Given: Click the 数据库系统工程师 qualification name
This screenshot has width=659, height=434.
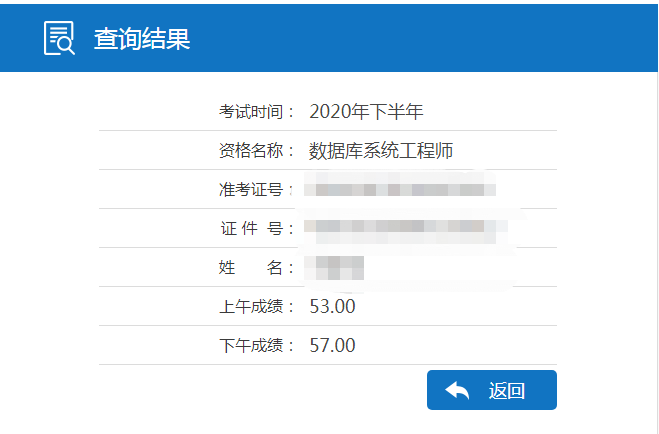Looking at the screenshot, I should (381, 150).
